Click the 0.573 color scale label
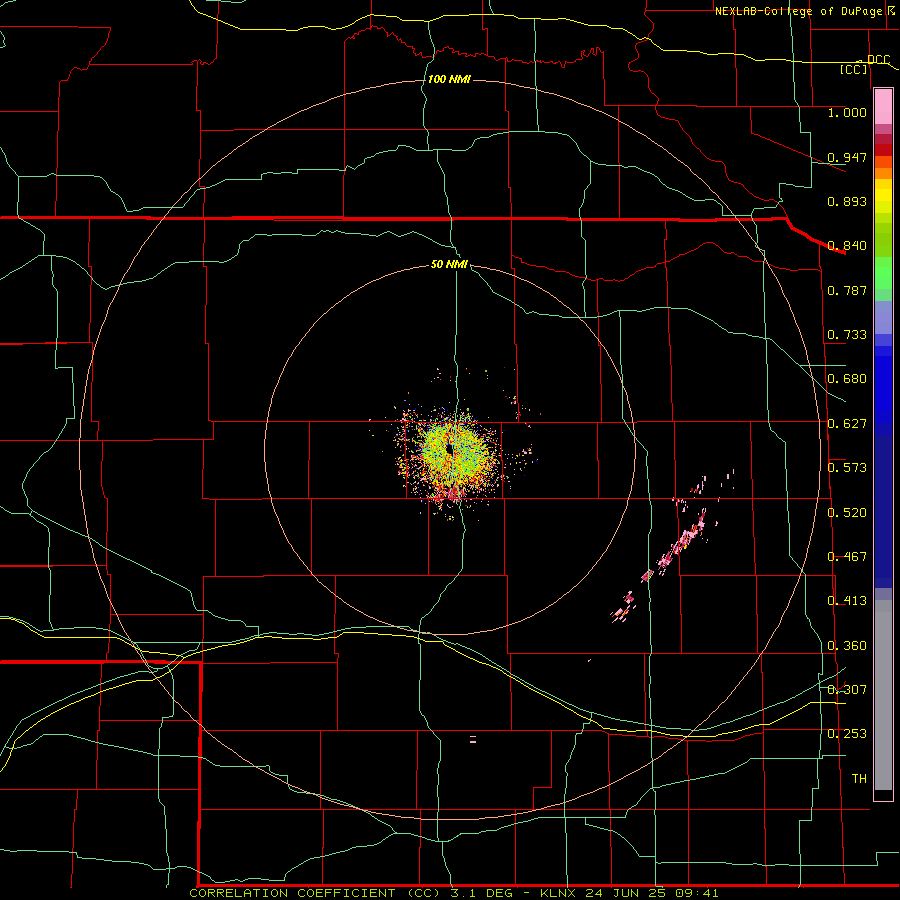The image size is (900, 900). (847, 468)
